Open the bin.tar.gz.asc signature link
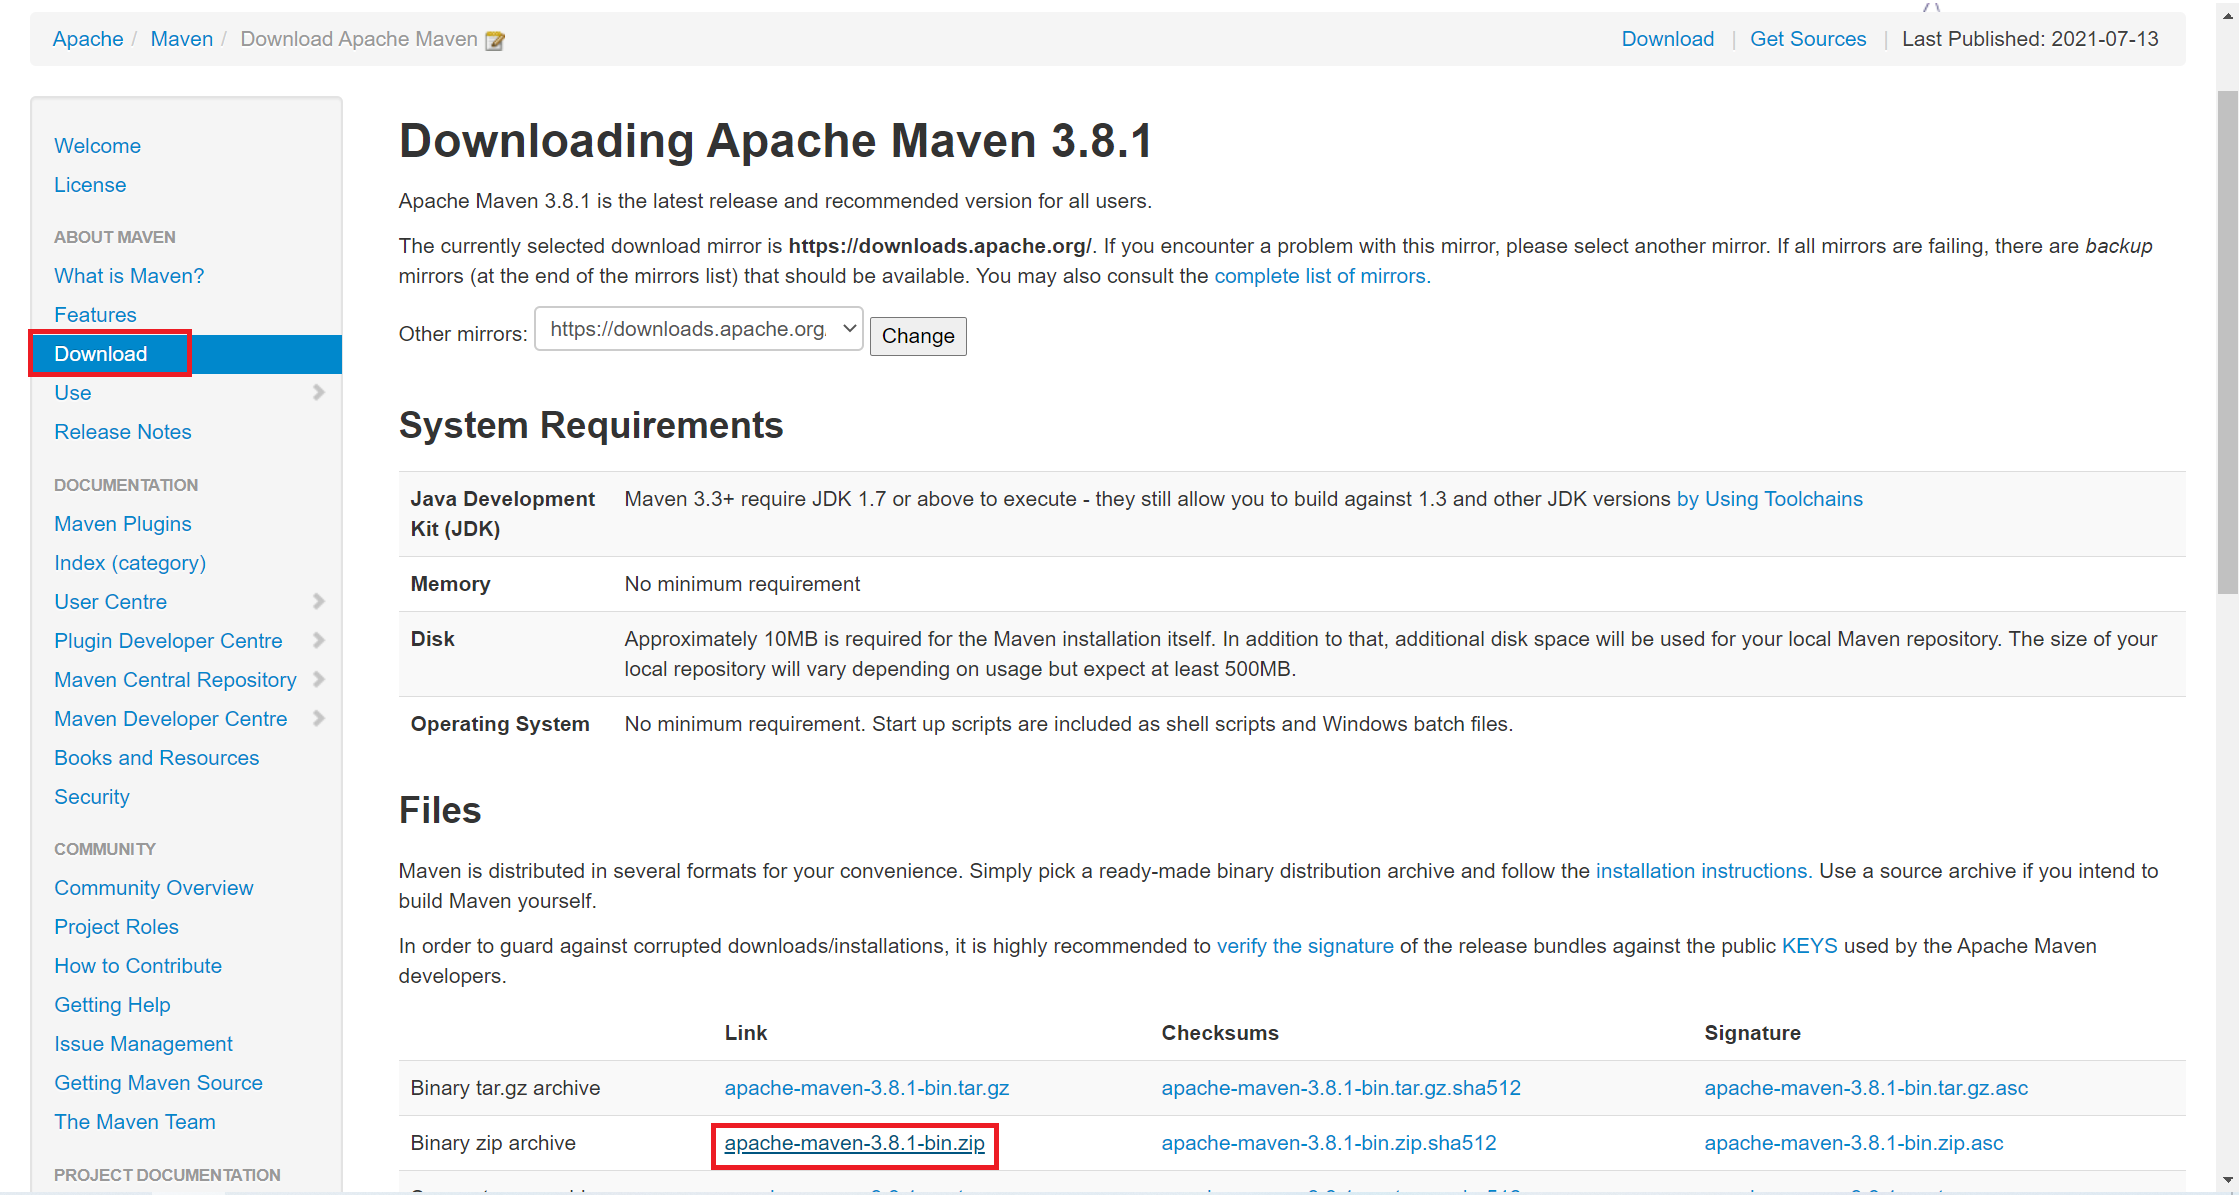Image resolution: width=2239 pixels, height=1195 pixels. click(x=1865, y=1088)
